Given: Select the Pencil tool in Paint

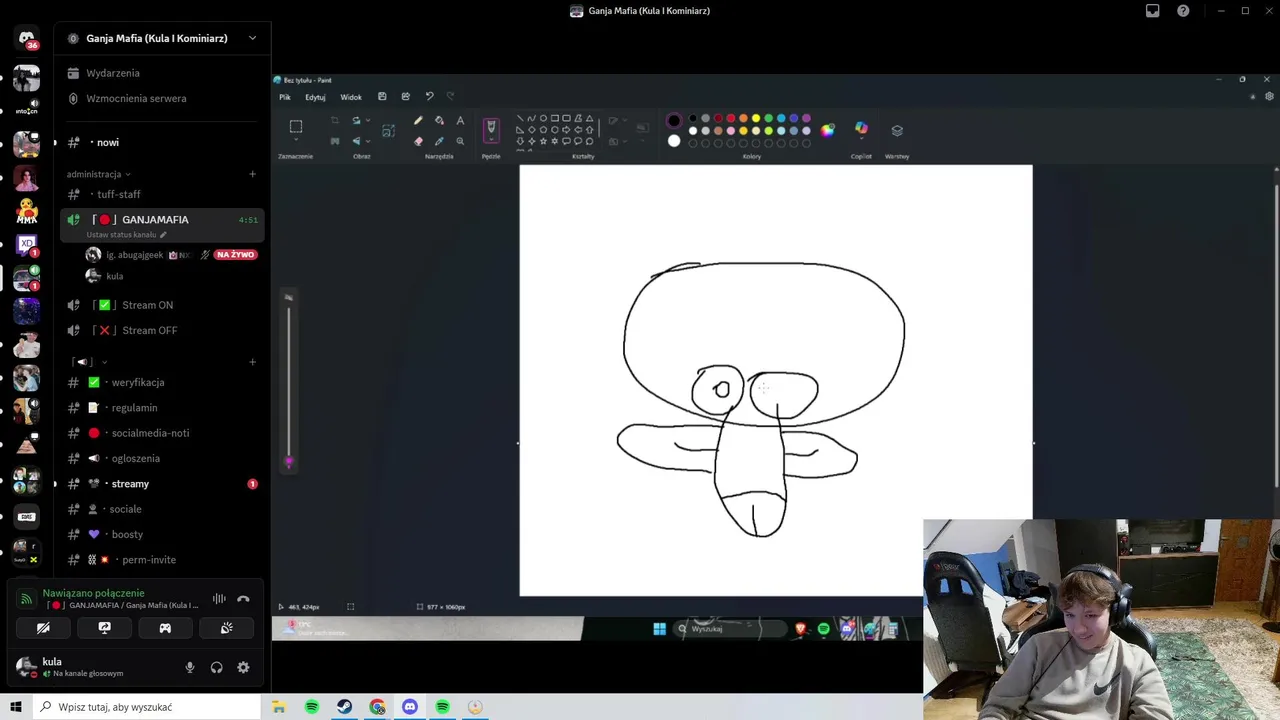Looking at the screenshot, I should pos(418,121).
